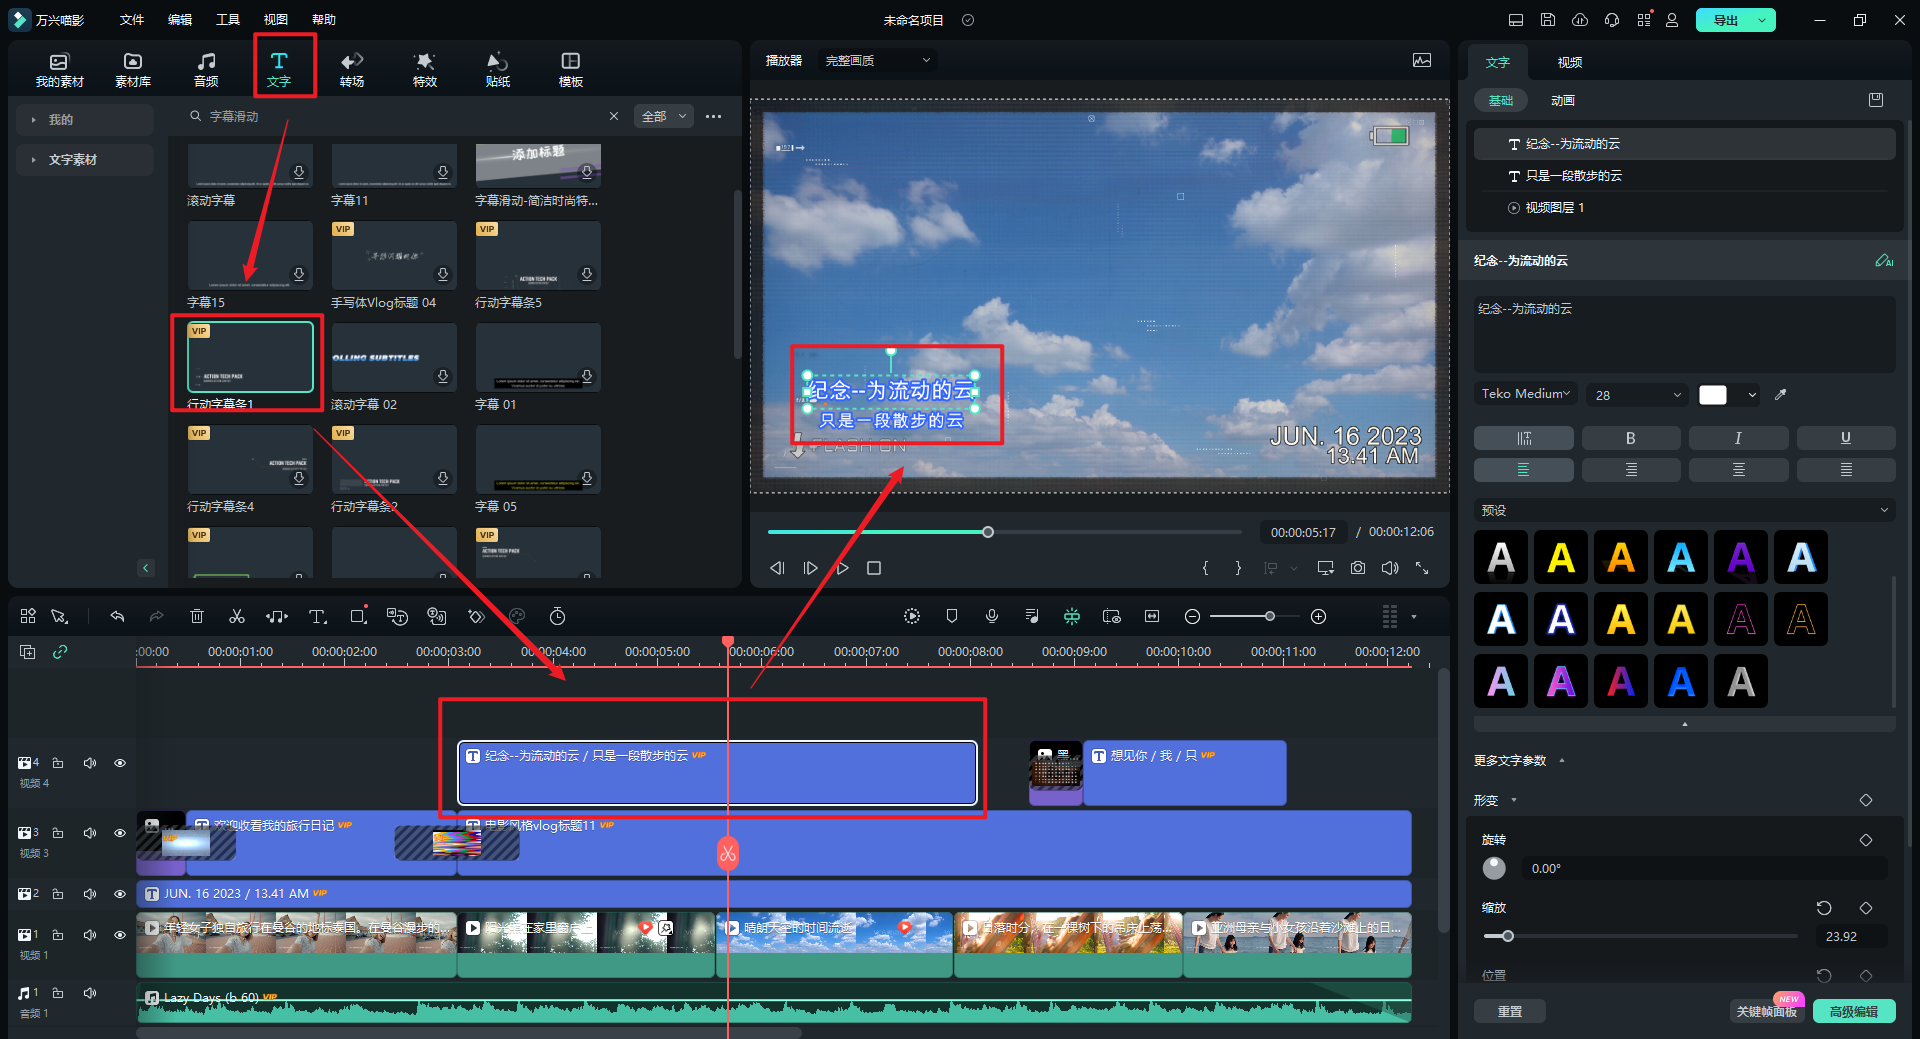Open the Transitions (转场) panel
1920x1039 pixels.
click(x=351, y=69)
